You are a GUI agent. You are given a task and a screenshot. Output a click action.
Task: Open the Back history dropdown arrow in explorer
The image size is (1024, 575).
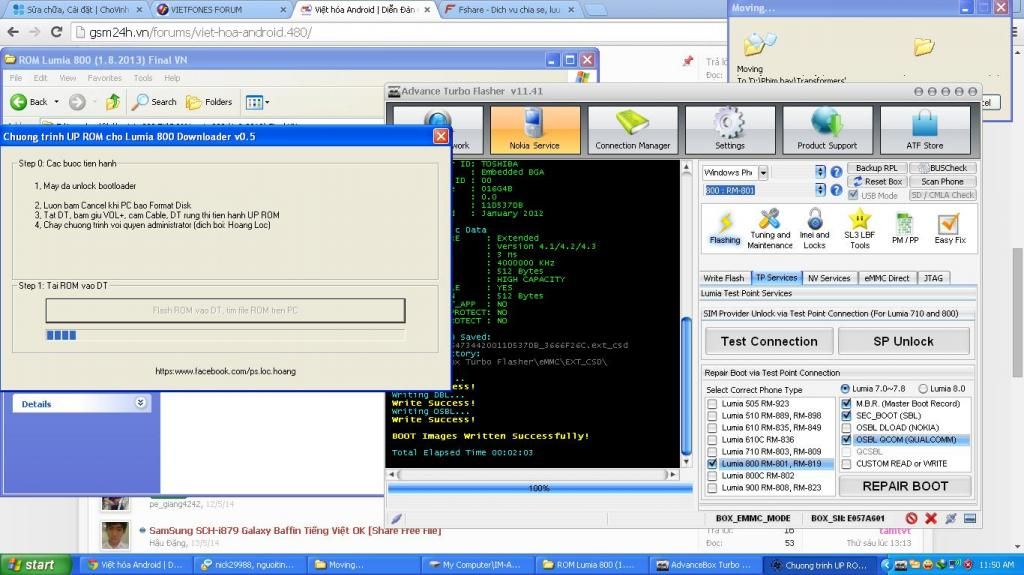56,102
